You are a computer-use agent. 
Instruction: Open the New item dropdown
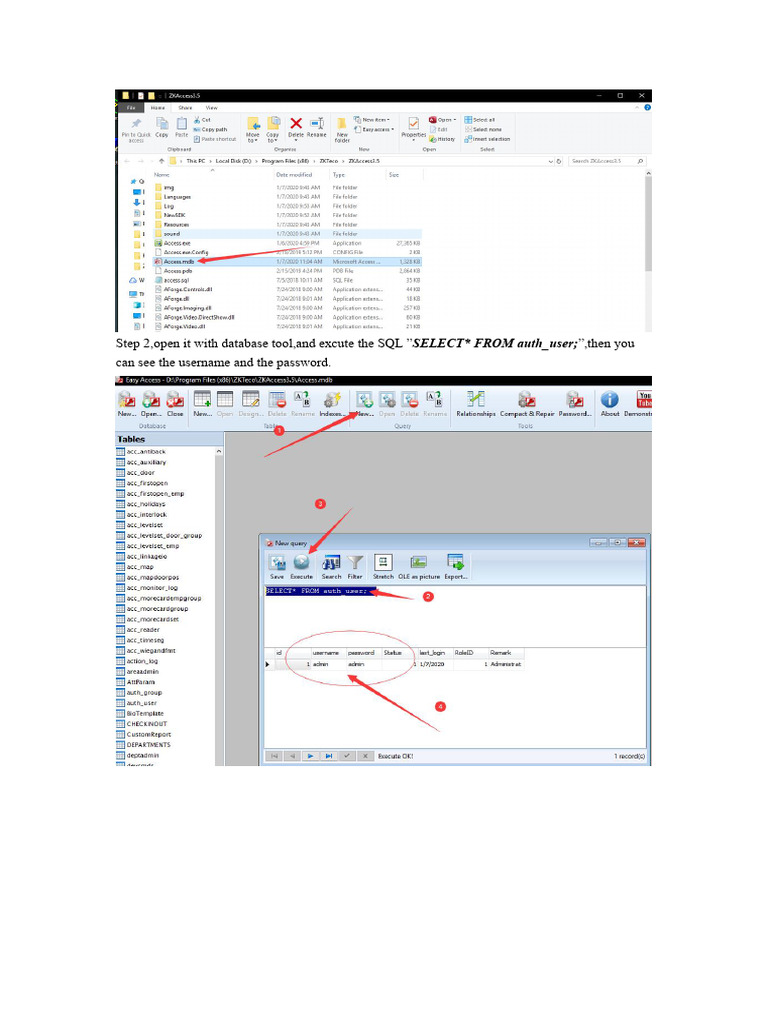point(372,120)
